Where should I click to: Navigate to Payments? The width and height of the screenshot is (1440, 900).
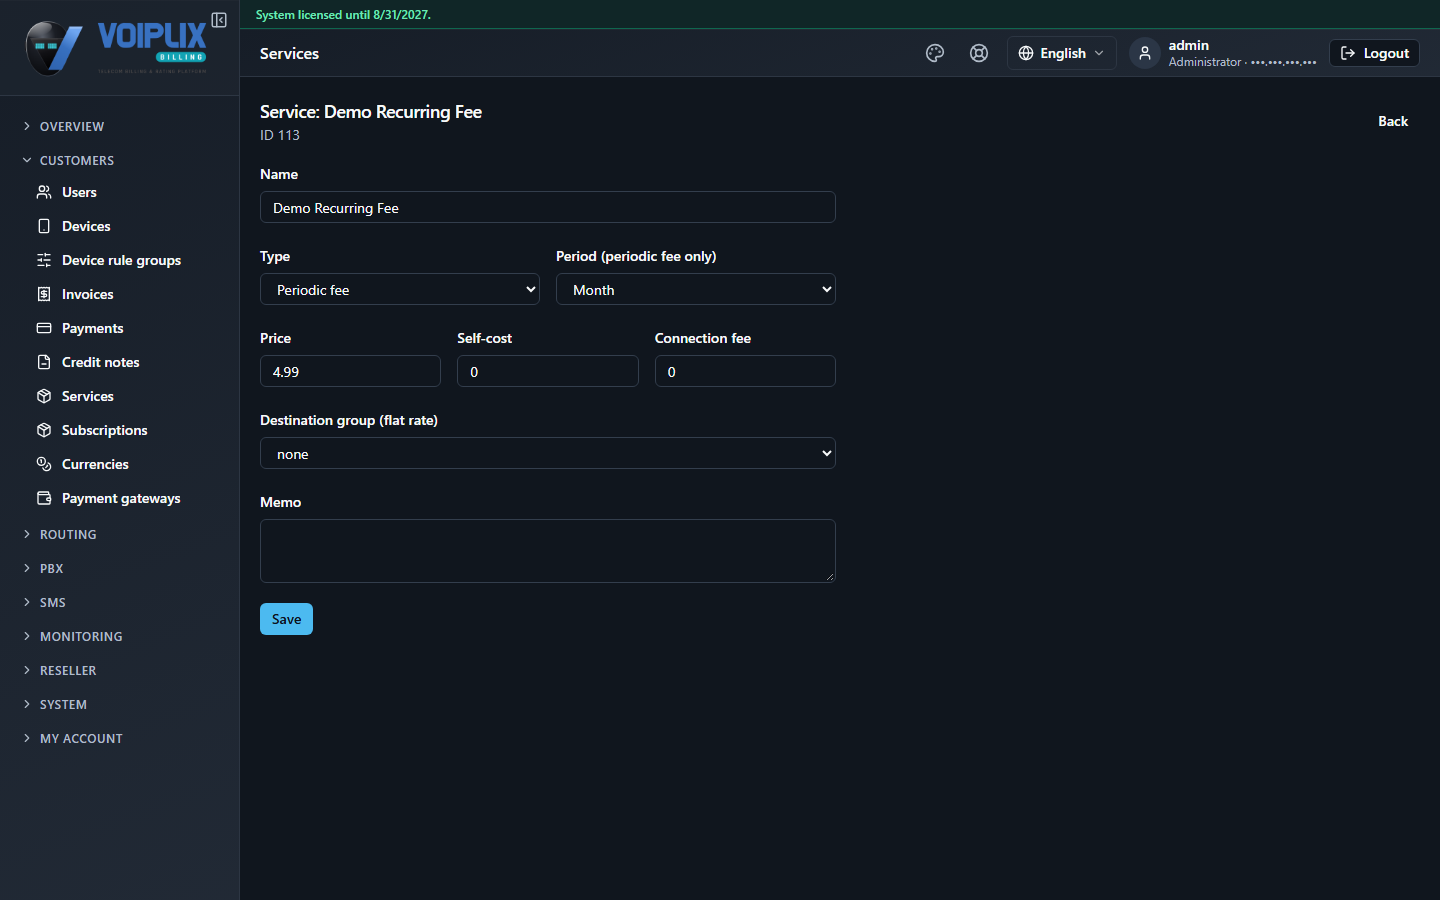92,328
